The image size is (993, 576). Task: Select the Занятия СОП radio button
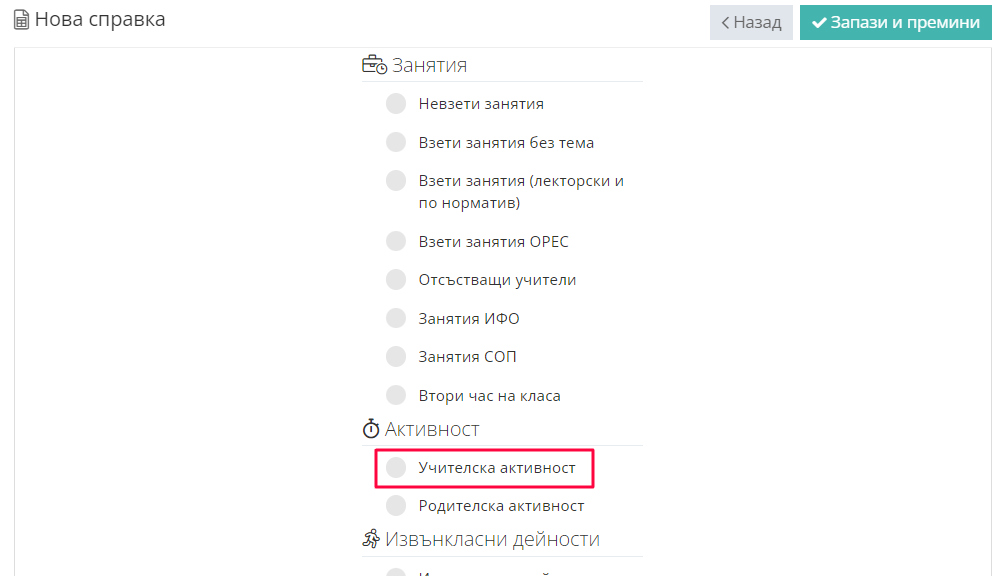pyautogui.click(x=396, y=357)
